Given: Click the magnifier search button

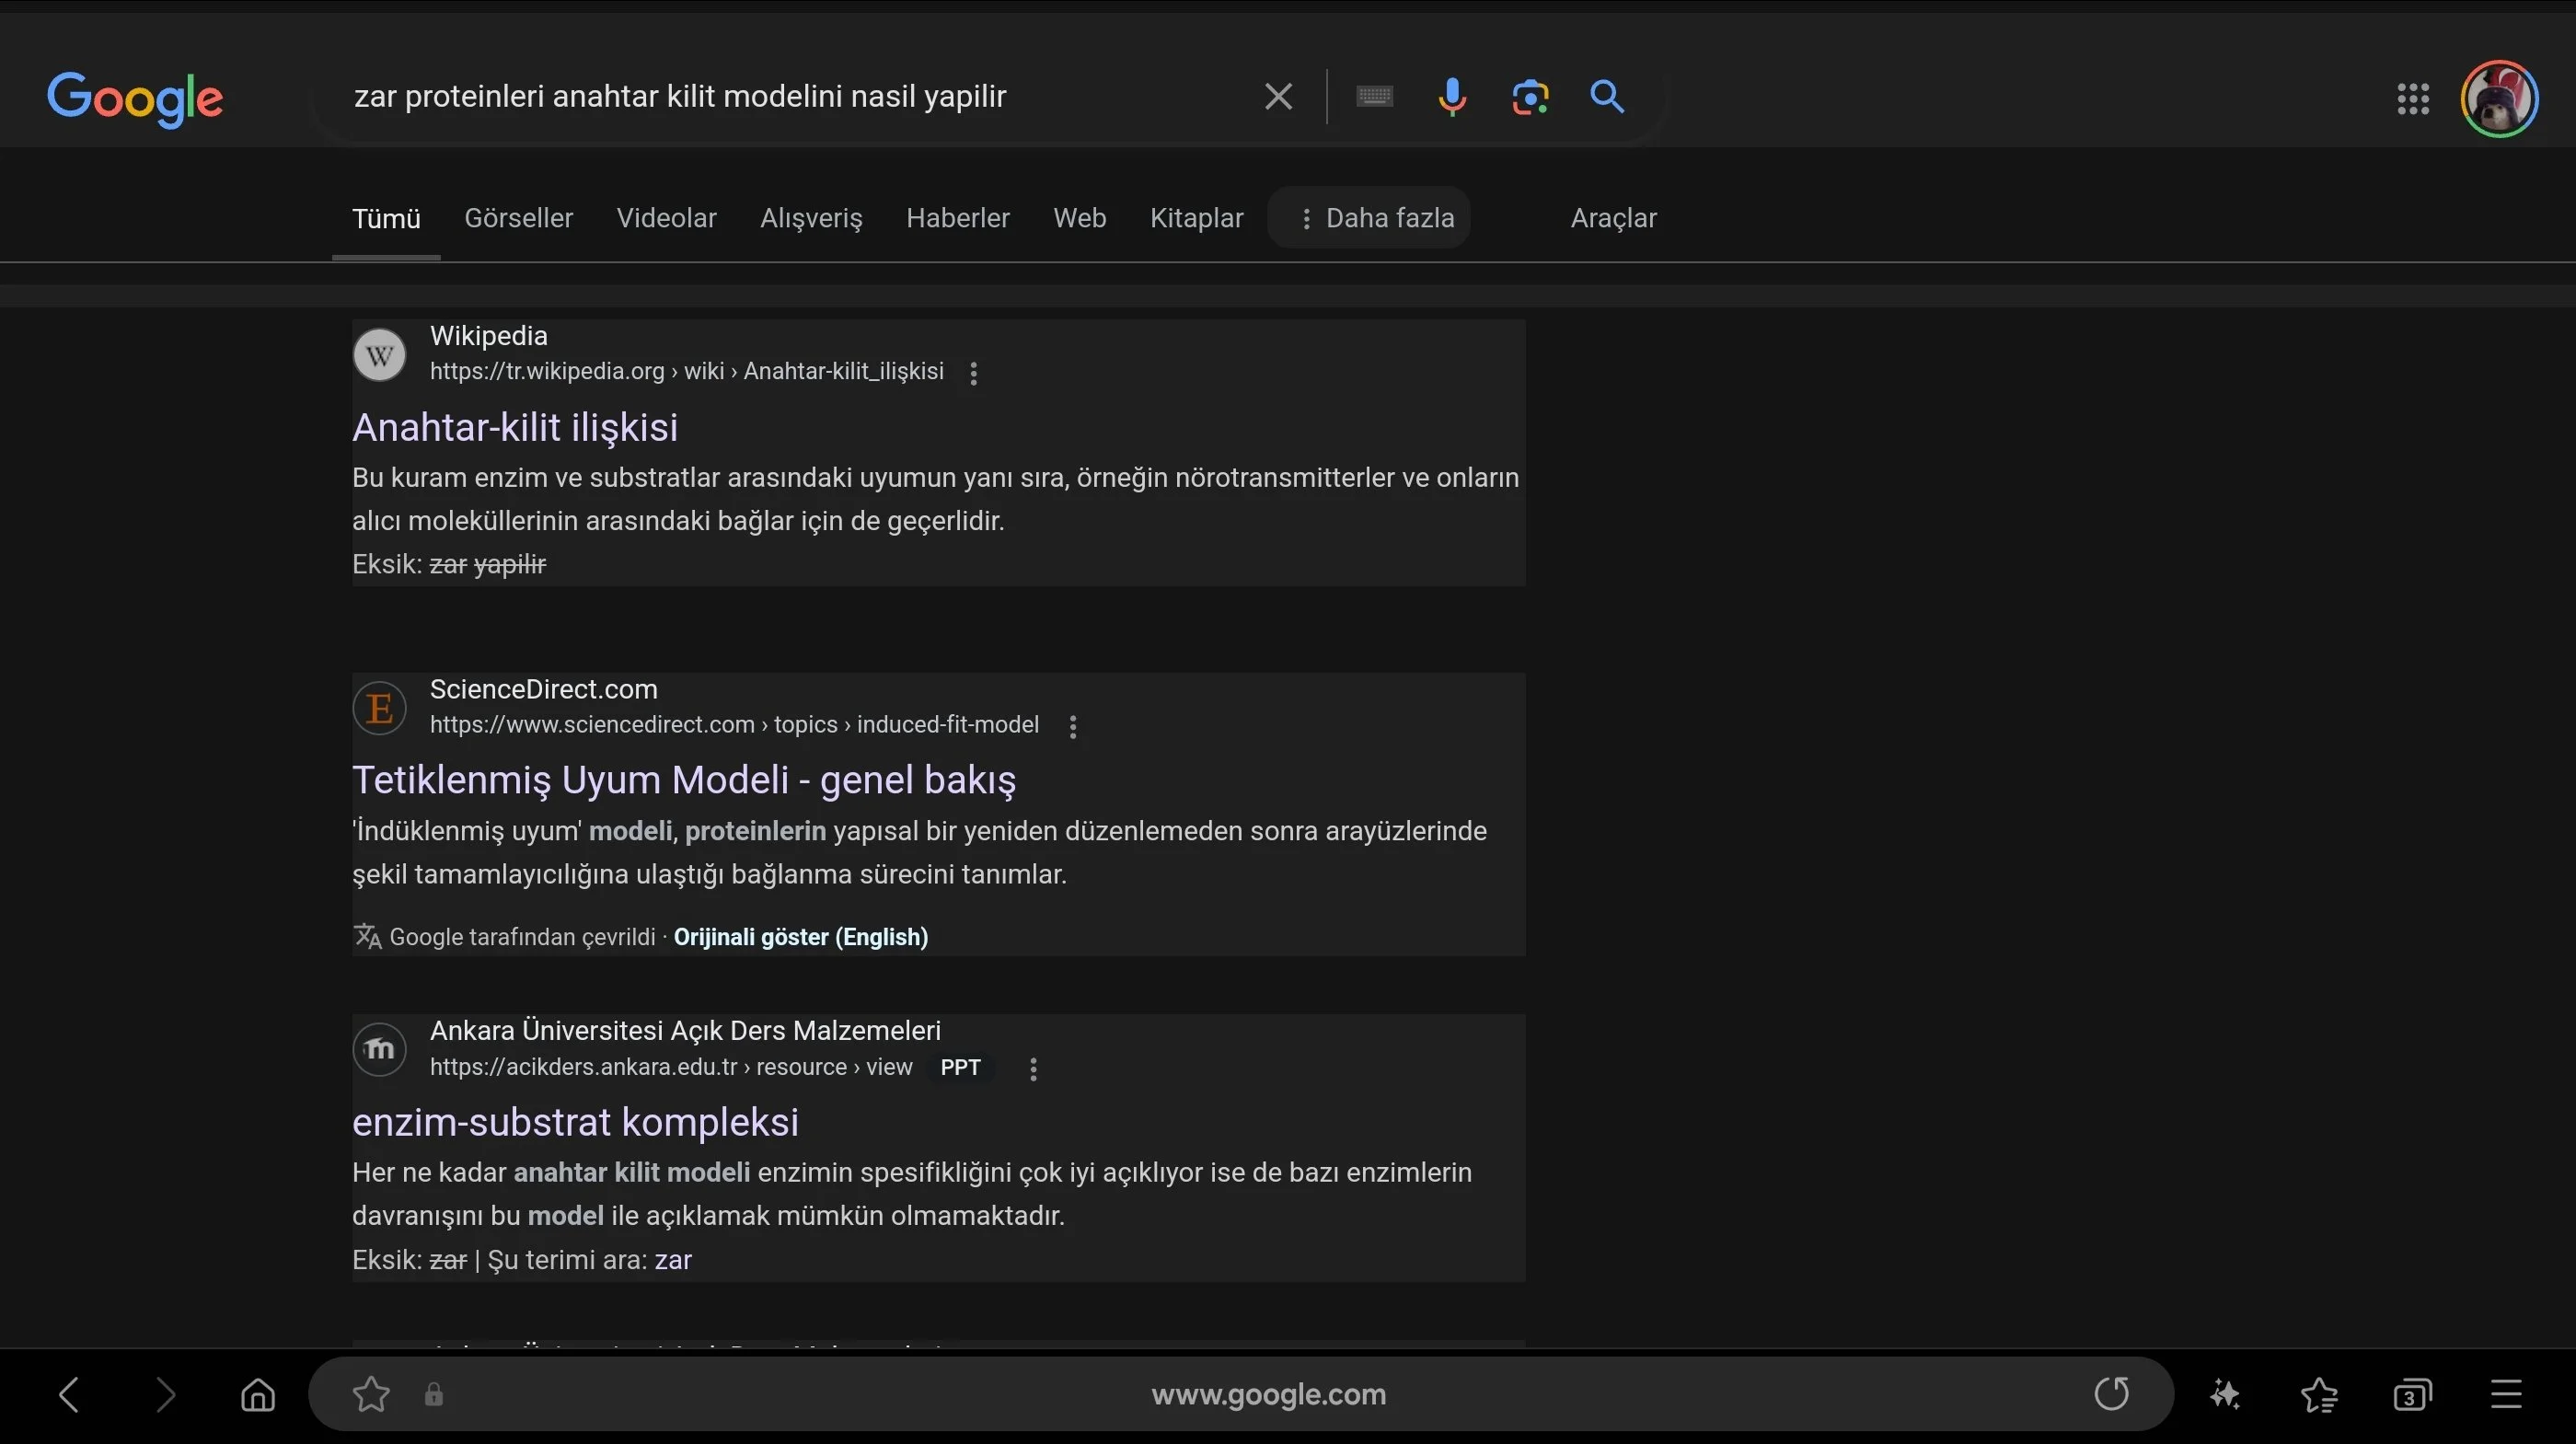Looking at the screenshot, I should 1607,96.
